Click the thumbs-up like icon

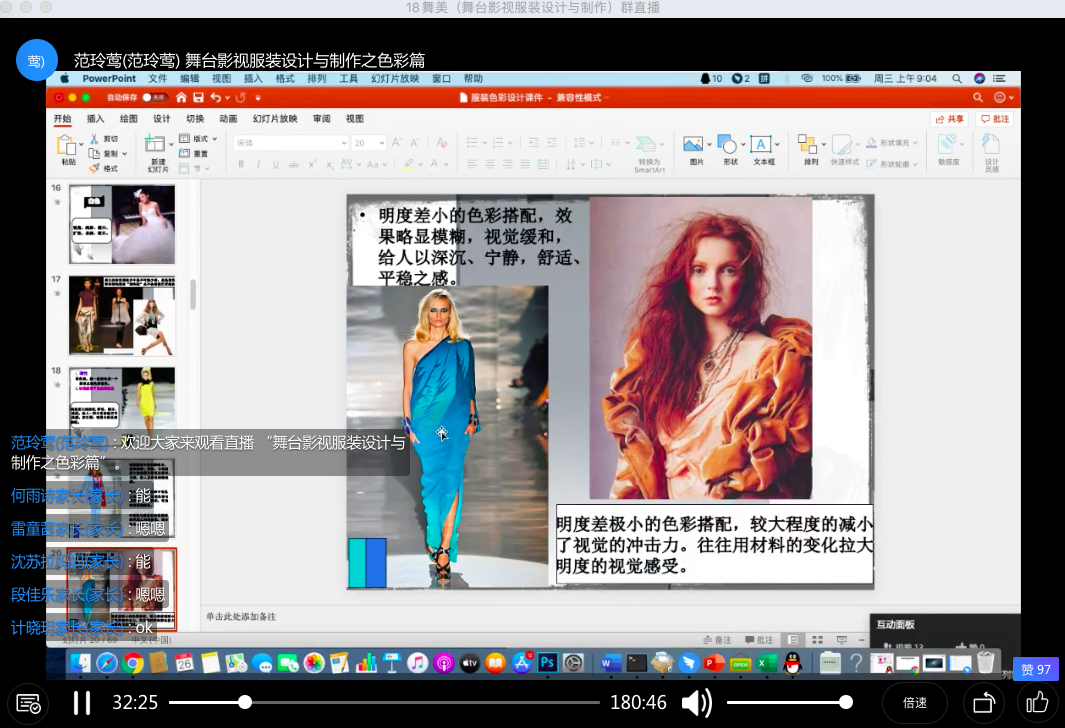pos(1037,703)
